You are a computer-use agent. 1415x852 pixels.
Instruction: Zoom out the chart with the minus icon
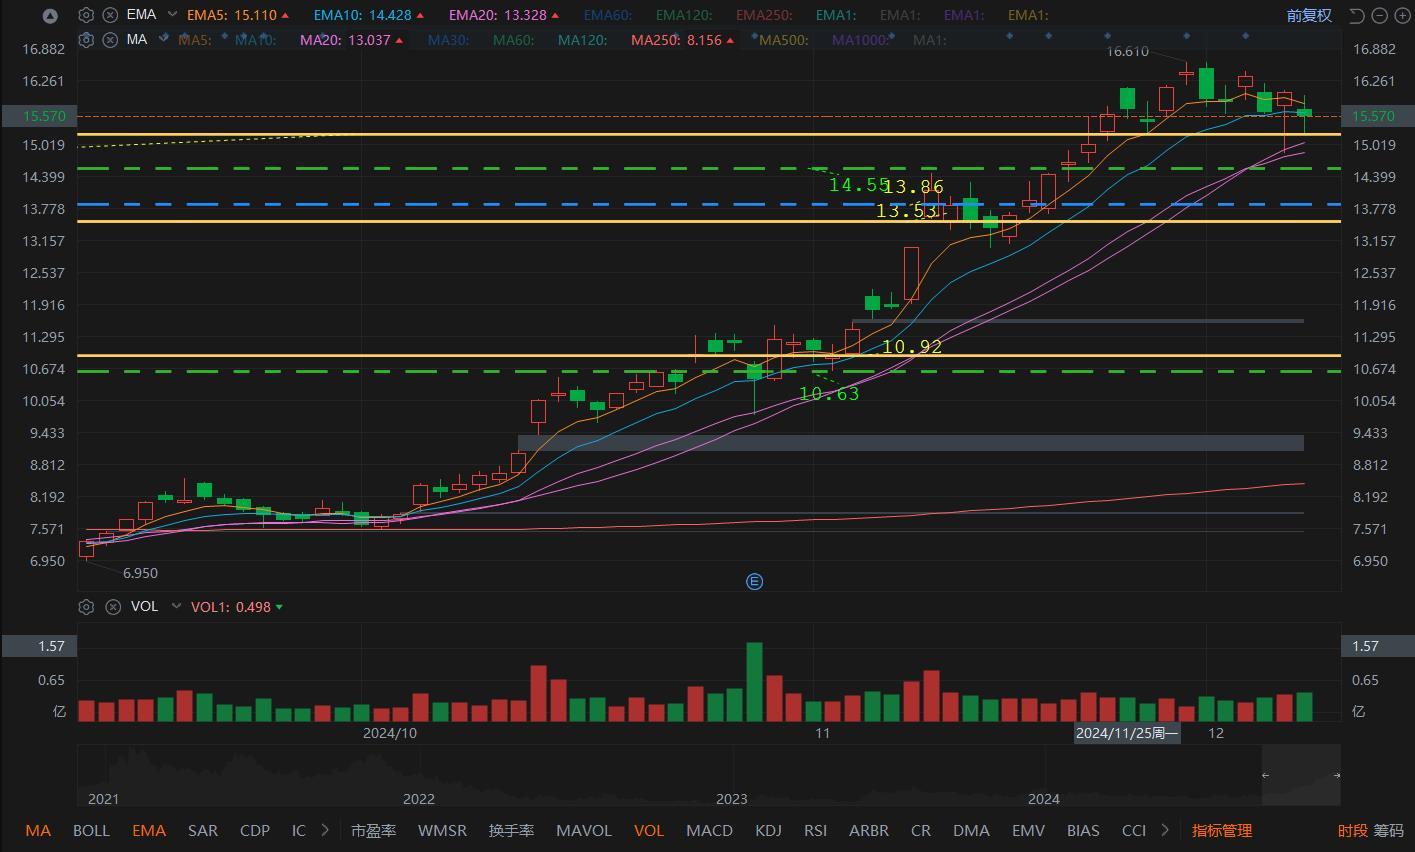[x=1379, y=15]
